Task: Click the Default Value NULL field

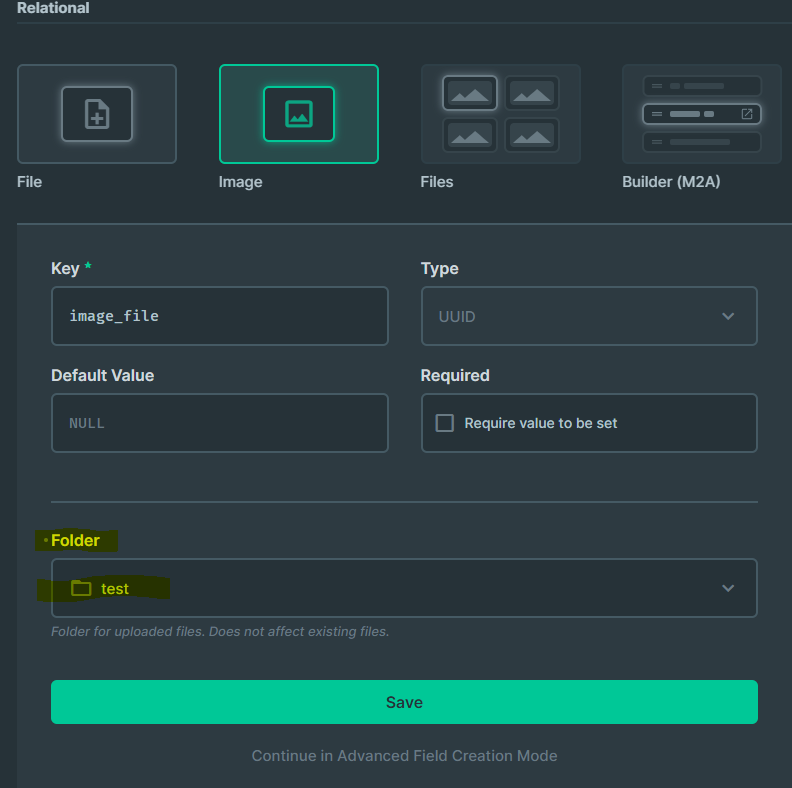Action: pyautogui.click(x=220, y=423)
